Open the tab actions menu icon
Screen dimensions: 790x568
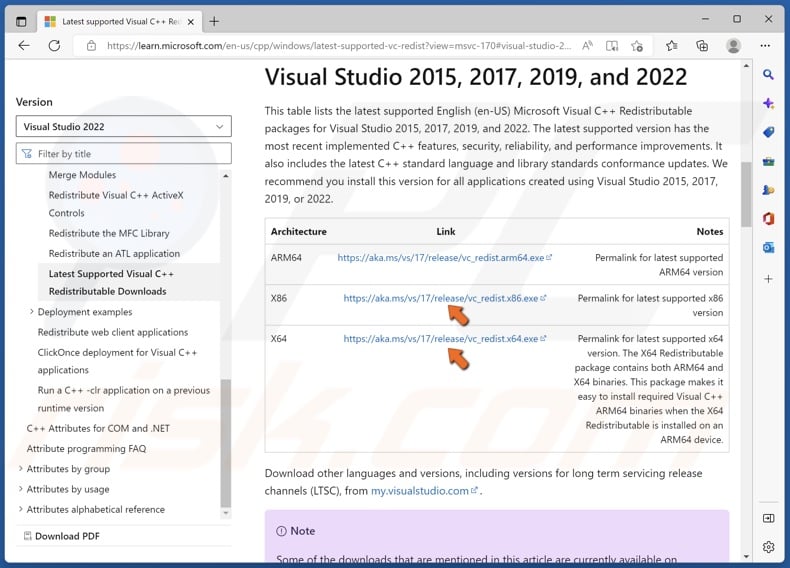[x=21, y=22]
